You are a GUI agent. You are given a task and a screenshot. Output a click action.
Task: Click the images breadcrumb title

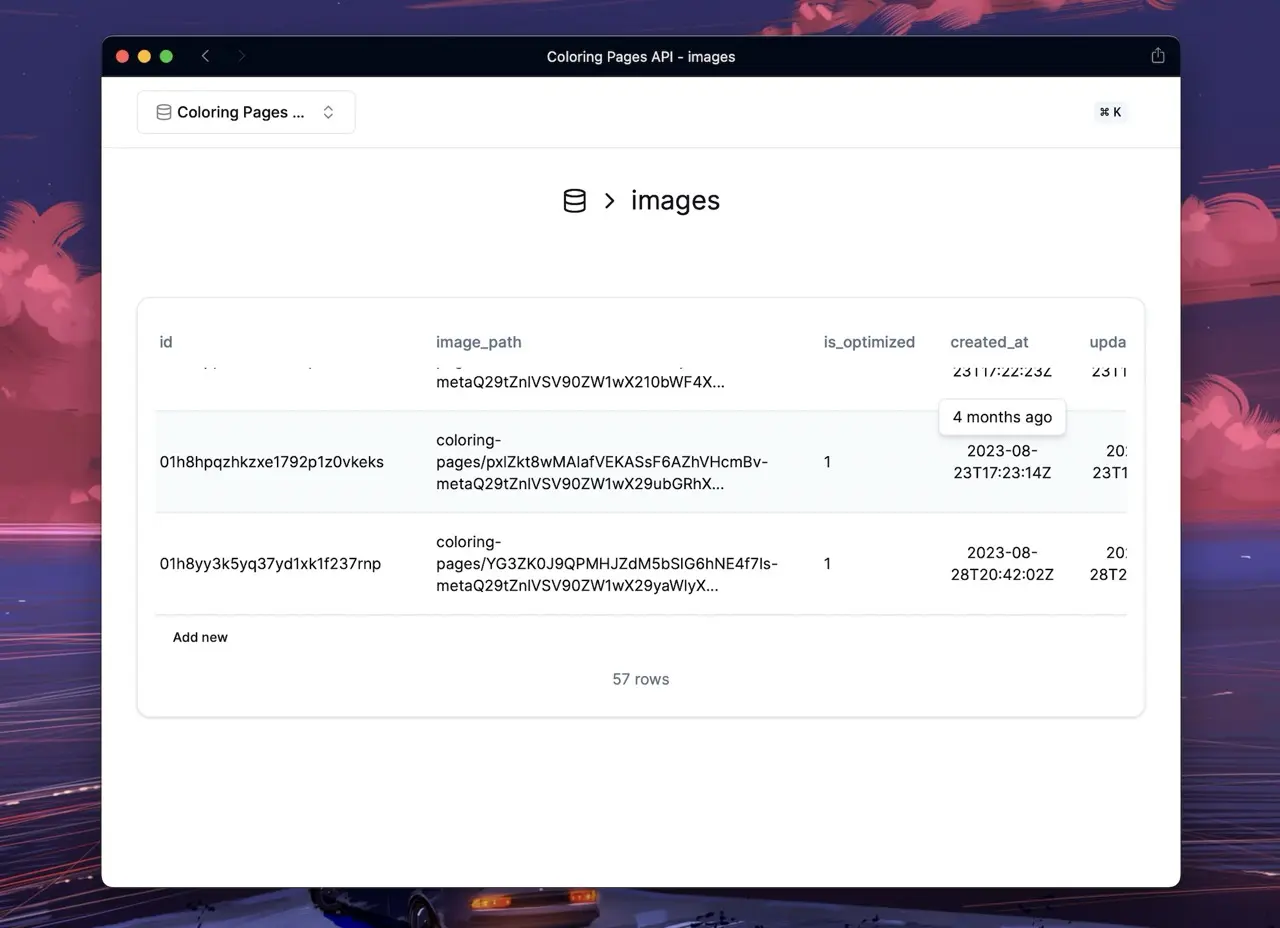click(675, 200)
